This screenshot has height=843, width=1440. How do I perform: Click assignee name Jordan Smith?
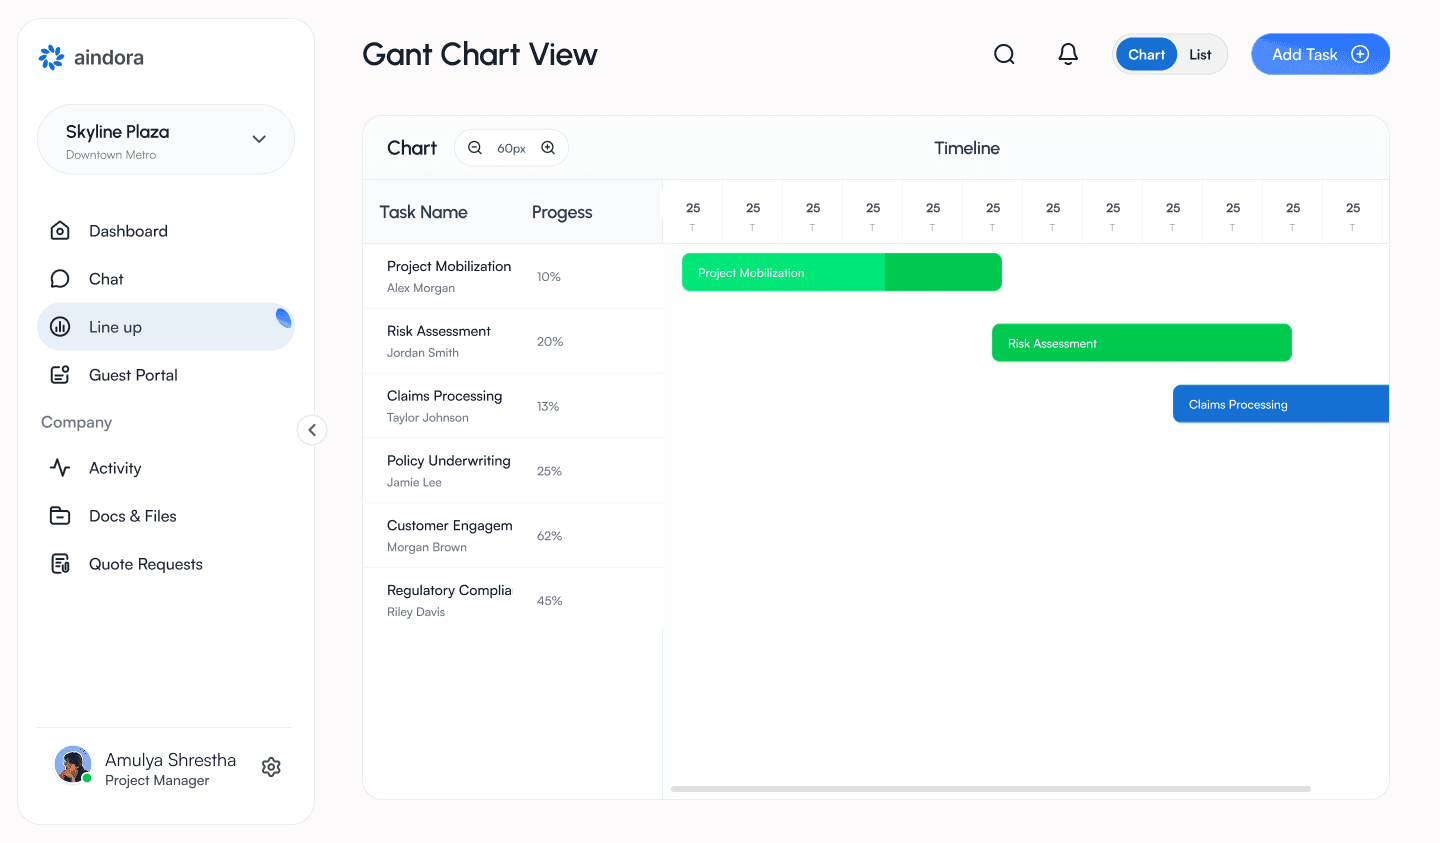click(x=423, y=353)
